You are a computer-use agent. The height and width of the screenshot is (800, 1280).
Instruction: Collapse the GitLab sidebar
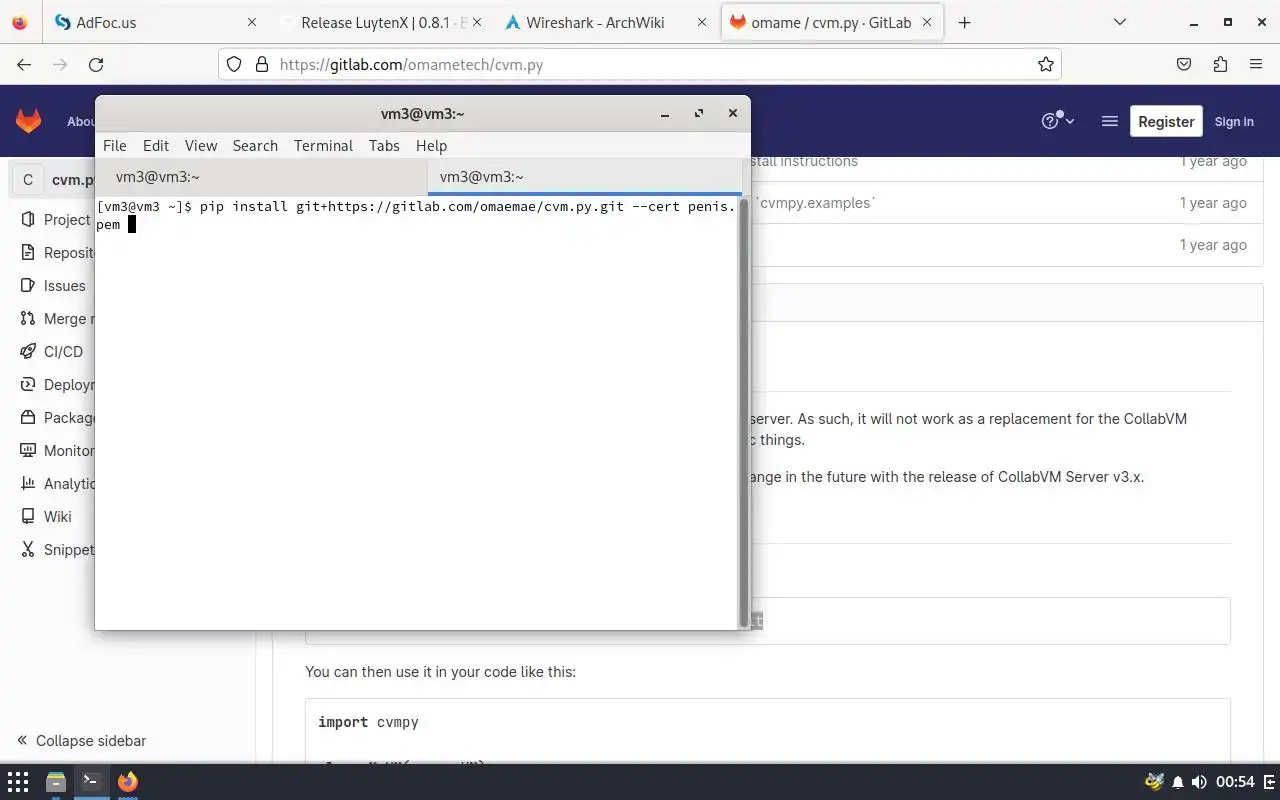81,740
